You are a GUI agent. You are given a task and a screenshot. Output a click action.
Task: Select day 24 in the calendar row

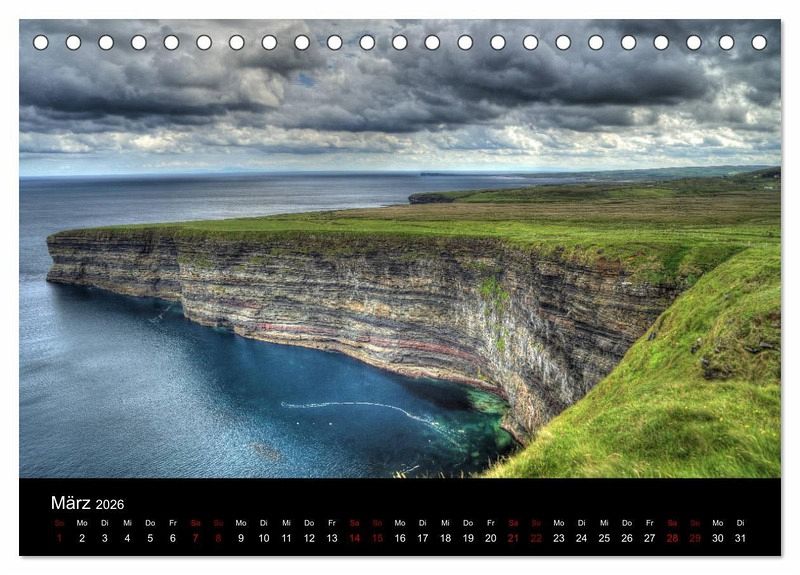point(582,538)
